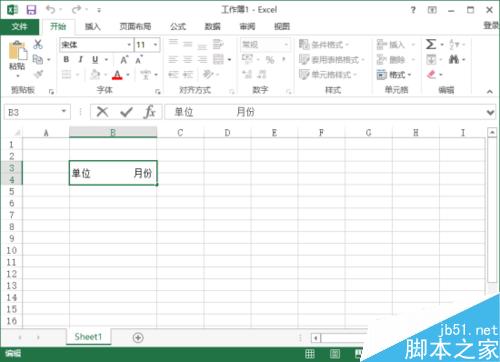Expand the formula bar chevron
The height and width of the screenshot is (362, 500).
[x=490, y=113]
